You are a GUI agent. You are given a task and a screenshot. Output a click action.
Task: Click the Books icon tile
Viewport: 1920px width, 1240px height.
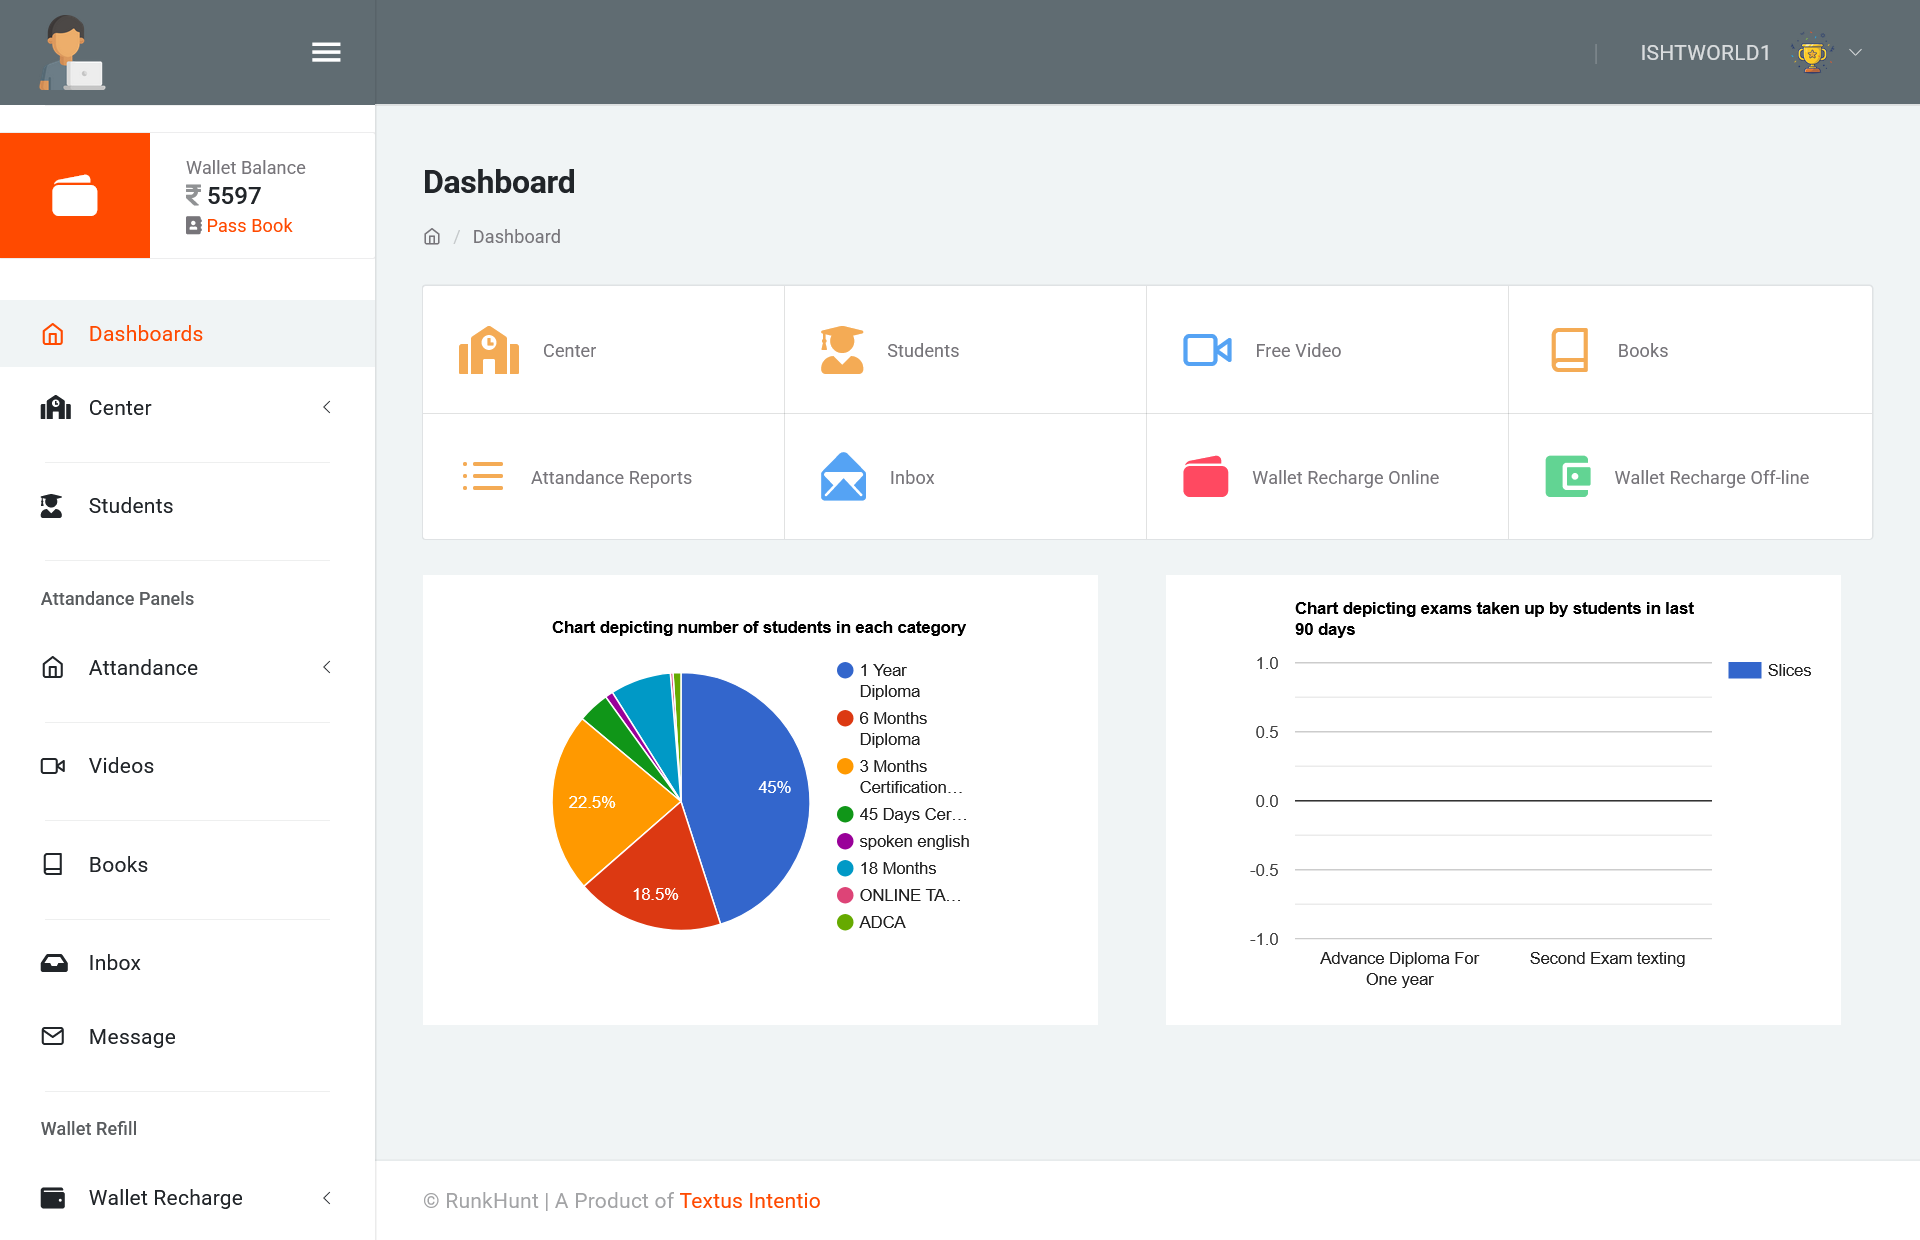click(1569, 350)
